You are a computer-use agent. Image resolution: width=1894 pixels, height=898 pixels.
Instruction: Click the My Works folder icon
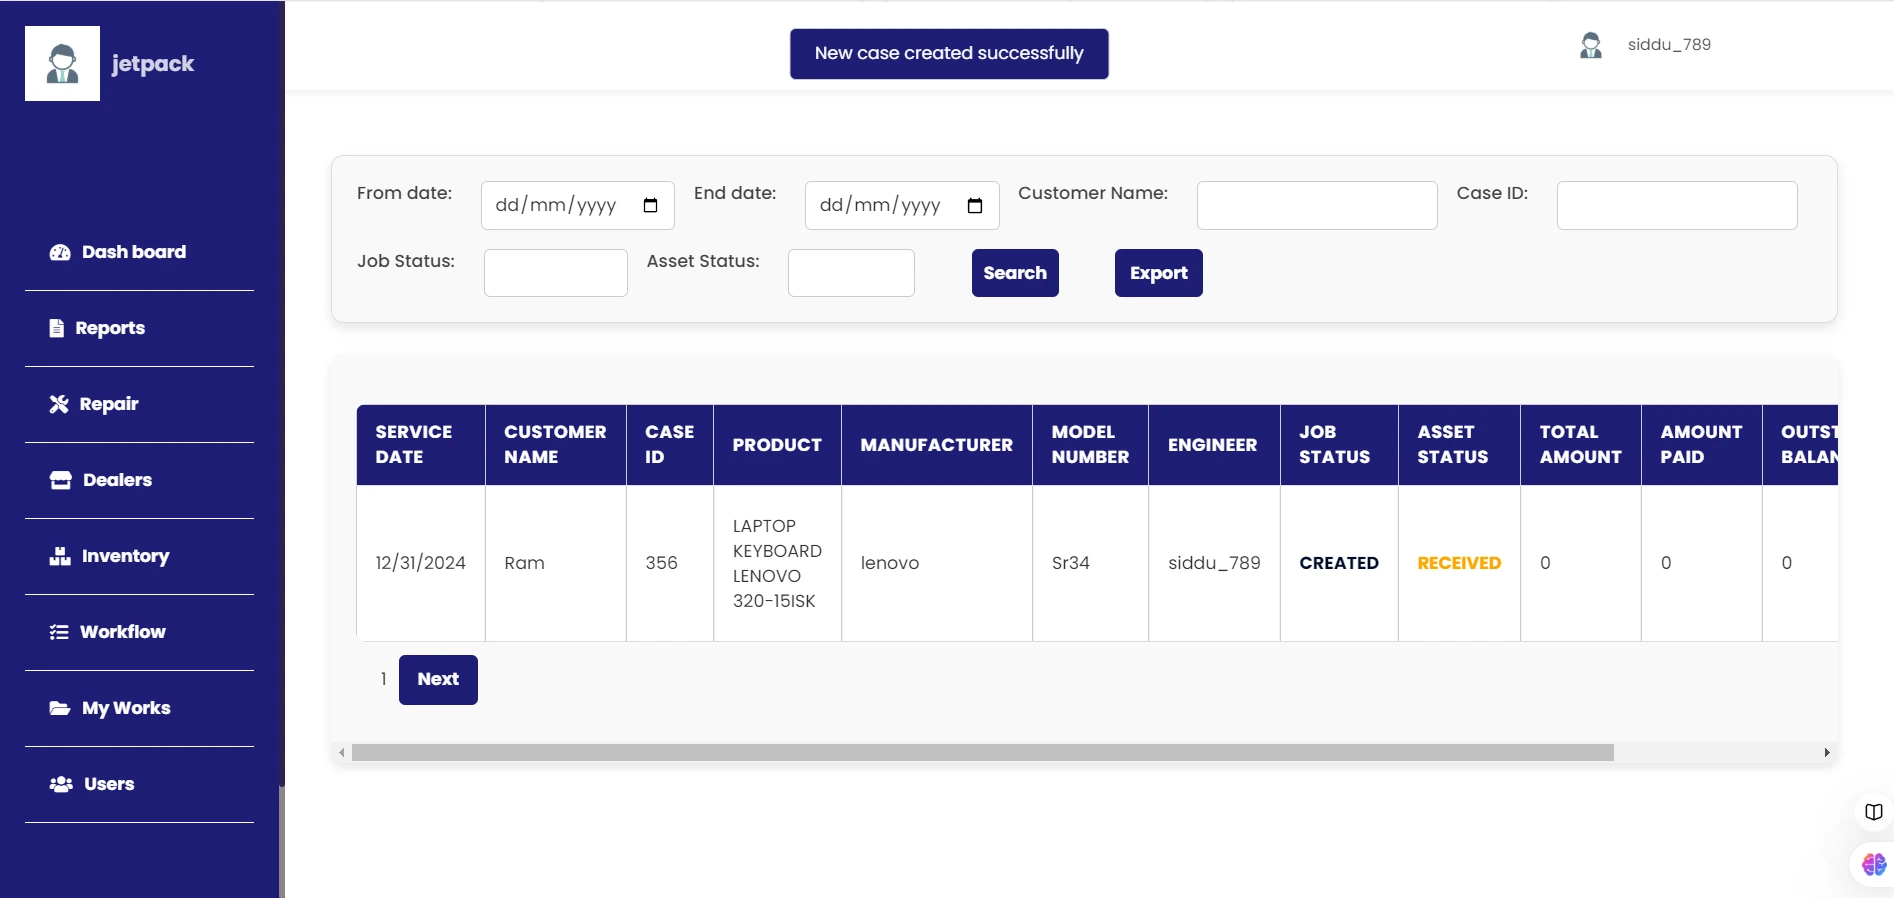pos(60,708)
